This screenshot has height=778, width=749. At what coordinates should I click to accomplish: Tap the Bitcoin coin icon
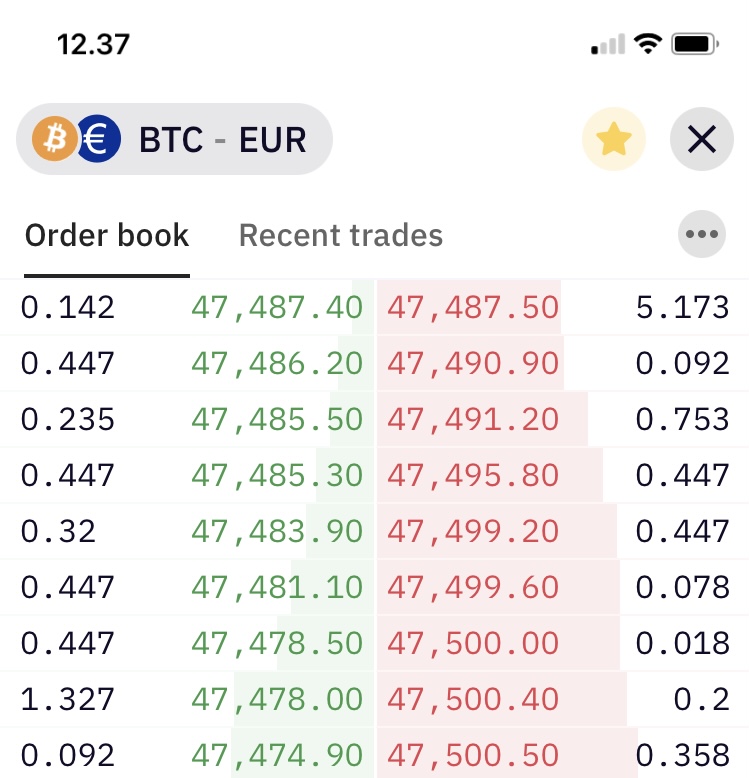pos(55,139)
